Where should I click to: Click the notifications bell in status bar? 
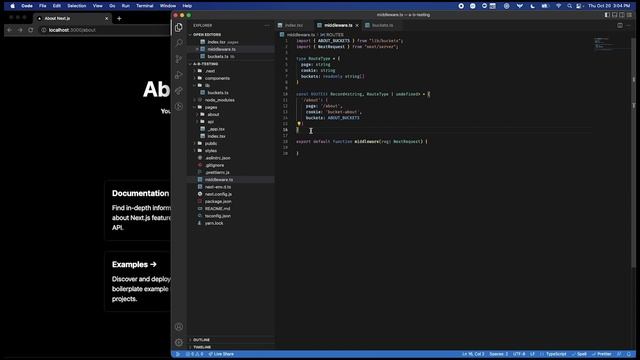[629, 354]
